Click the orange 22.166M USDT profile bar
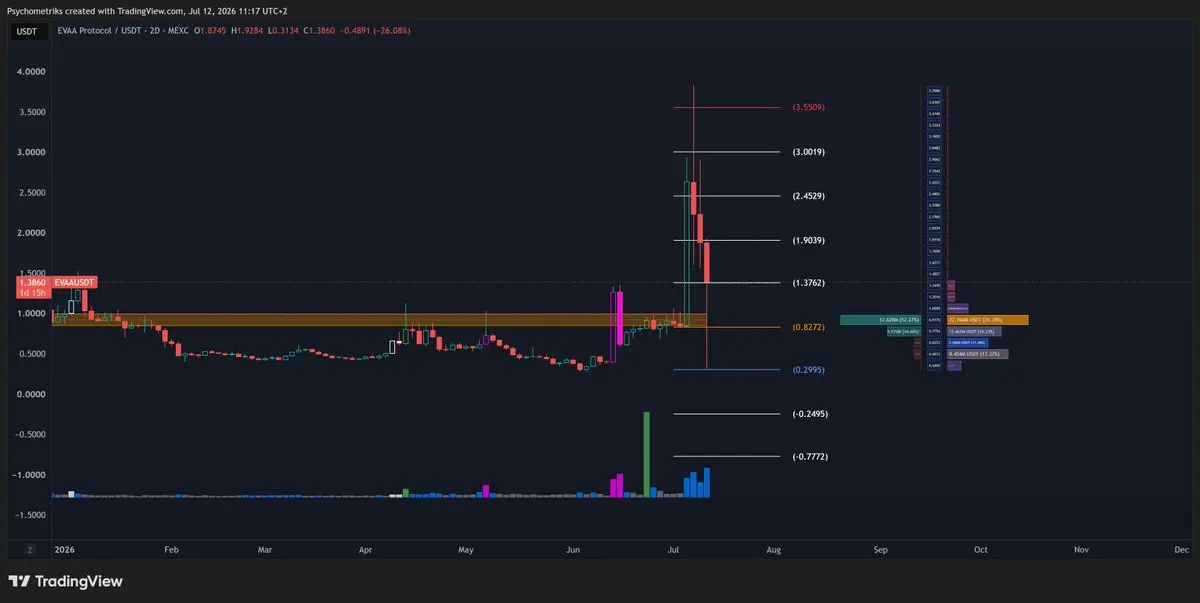Image resolution: width=1200 pixels, height=603 pixels. pyautogui.click(x=986, y=320)
